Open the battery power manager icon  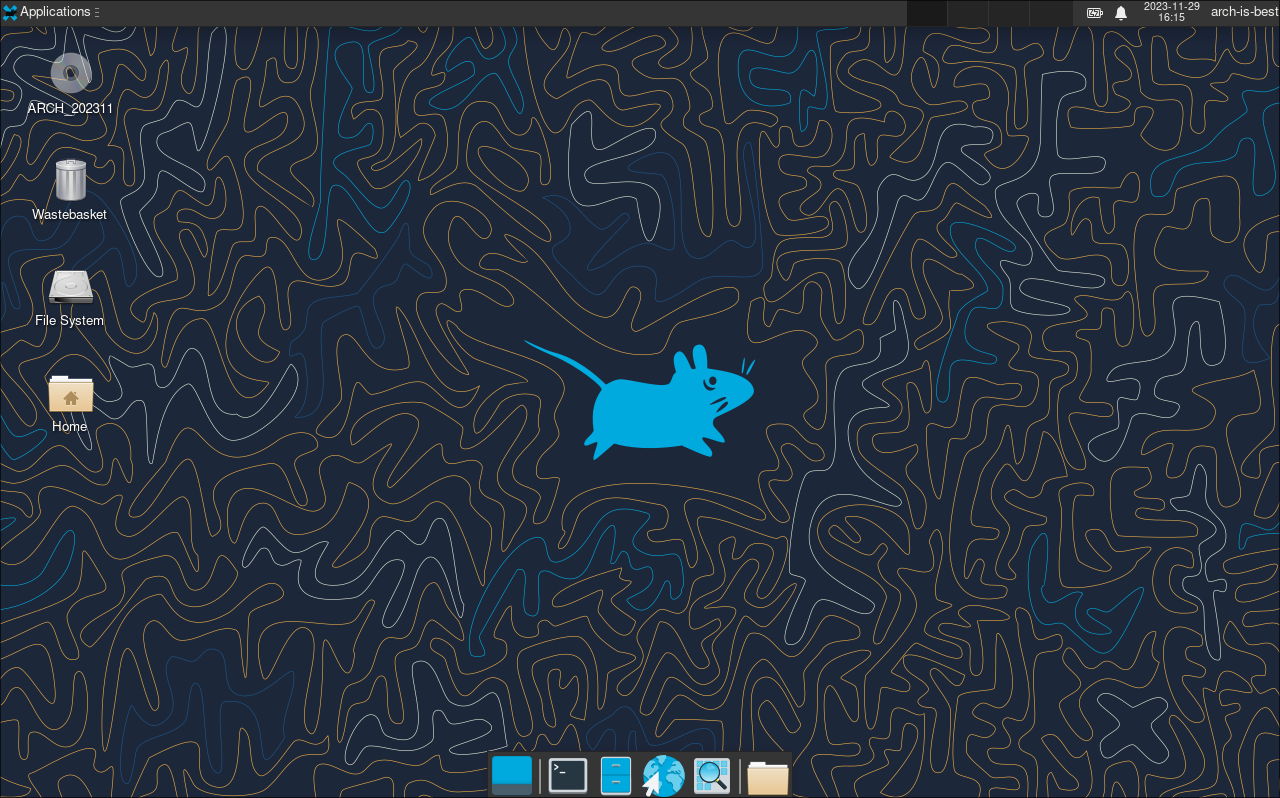tap(1095, 13)
